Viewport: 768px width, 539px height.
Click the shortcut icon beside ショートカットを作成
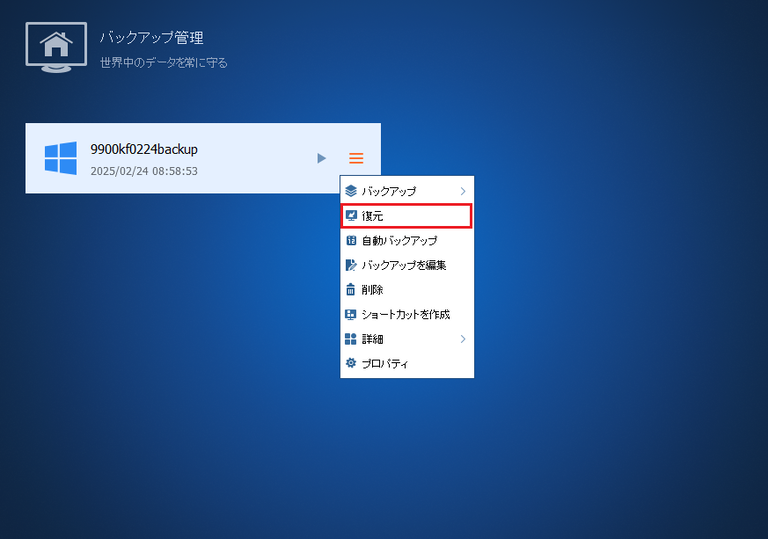[351, 314]
